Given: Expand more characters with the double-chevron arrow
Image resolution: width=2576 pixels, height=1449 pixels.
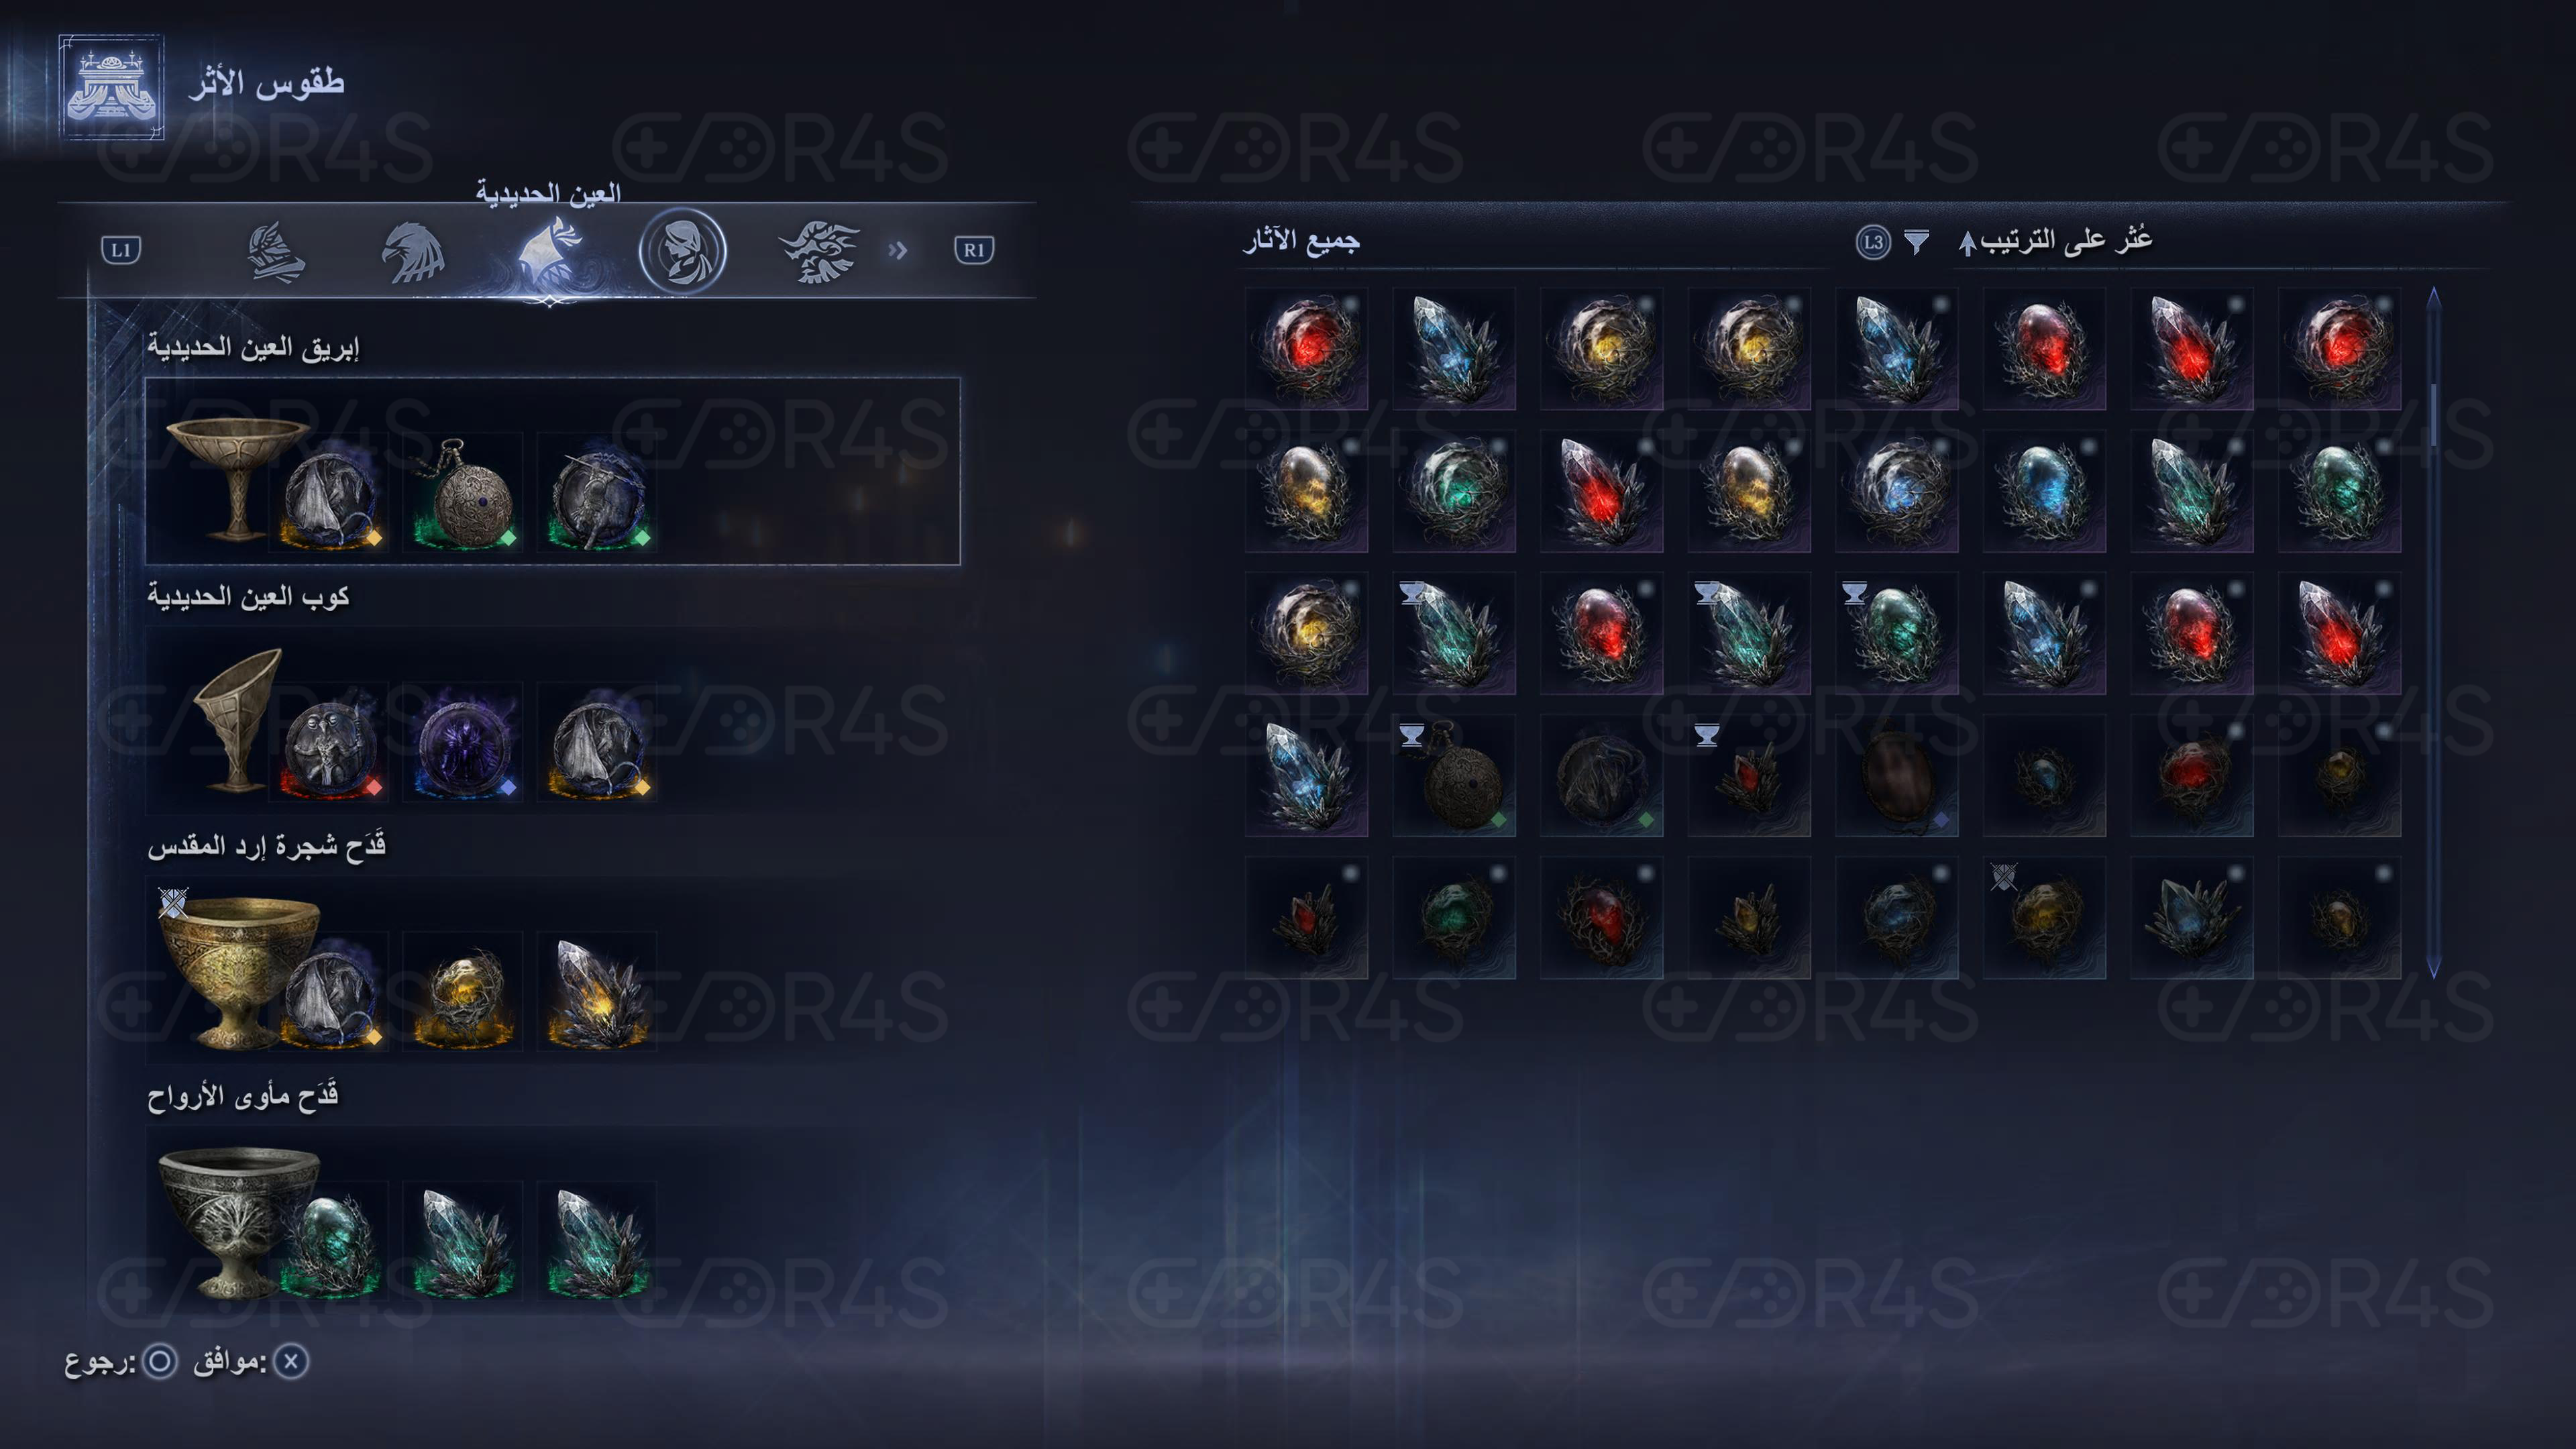Looking at the screenshot, I should pos(897,250).
